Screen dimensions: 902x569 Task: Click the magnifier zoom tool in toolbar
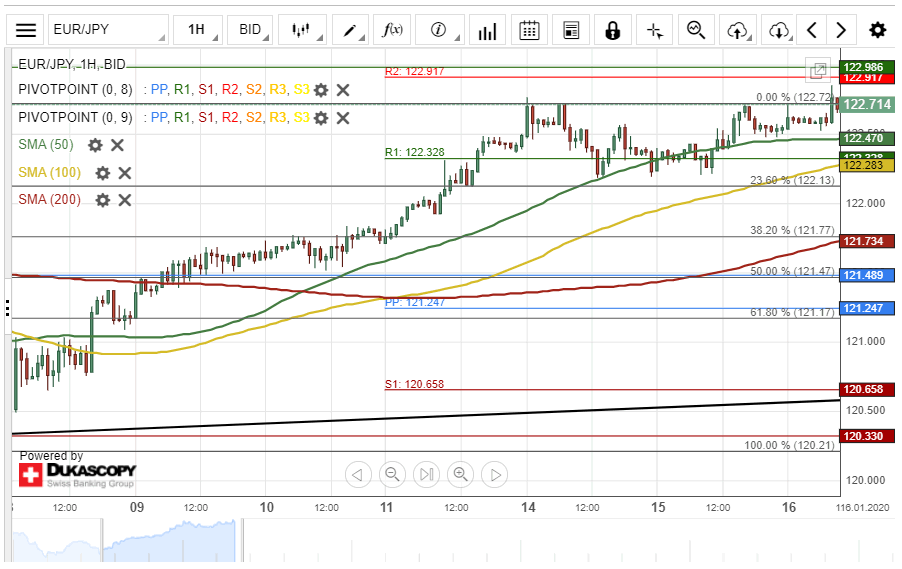click(x=696, y=30)
